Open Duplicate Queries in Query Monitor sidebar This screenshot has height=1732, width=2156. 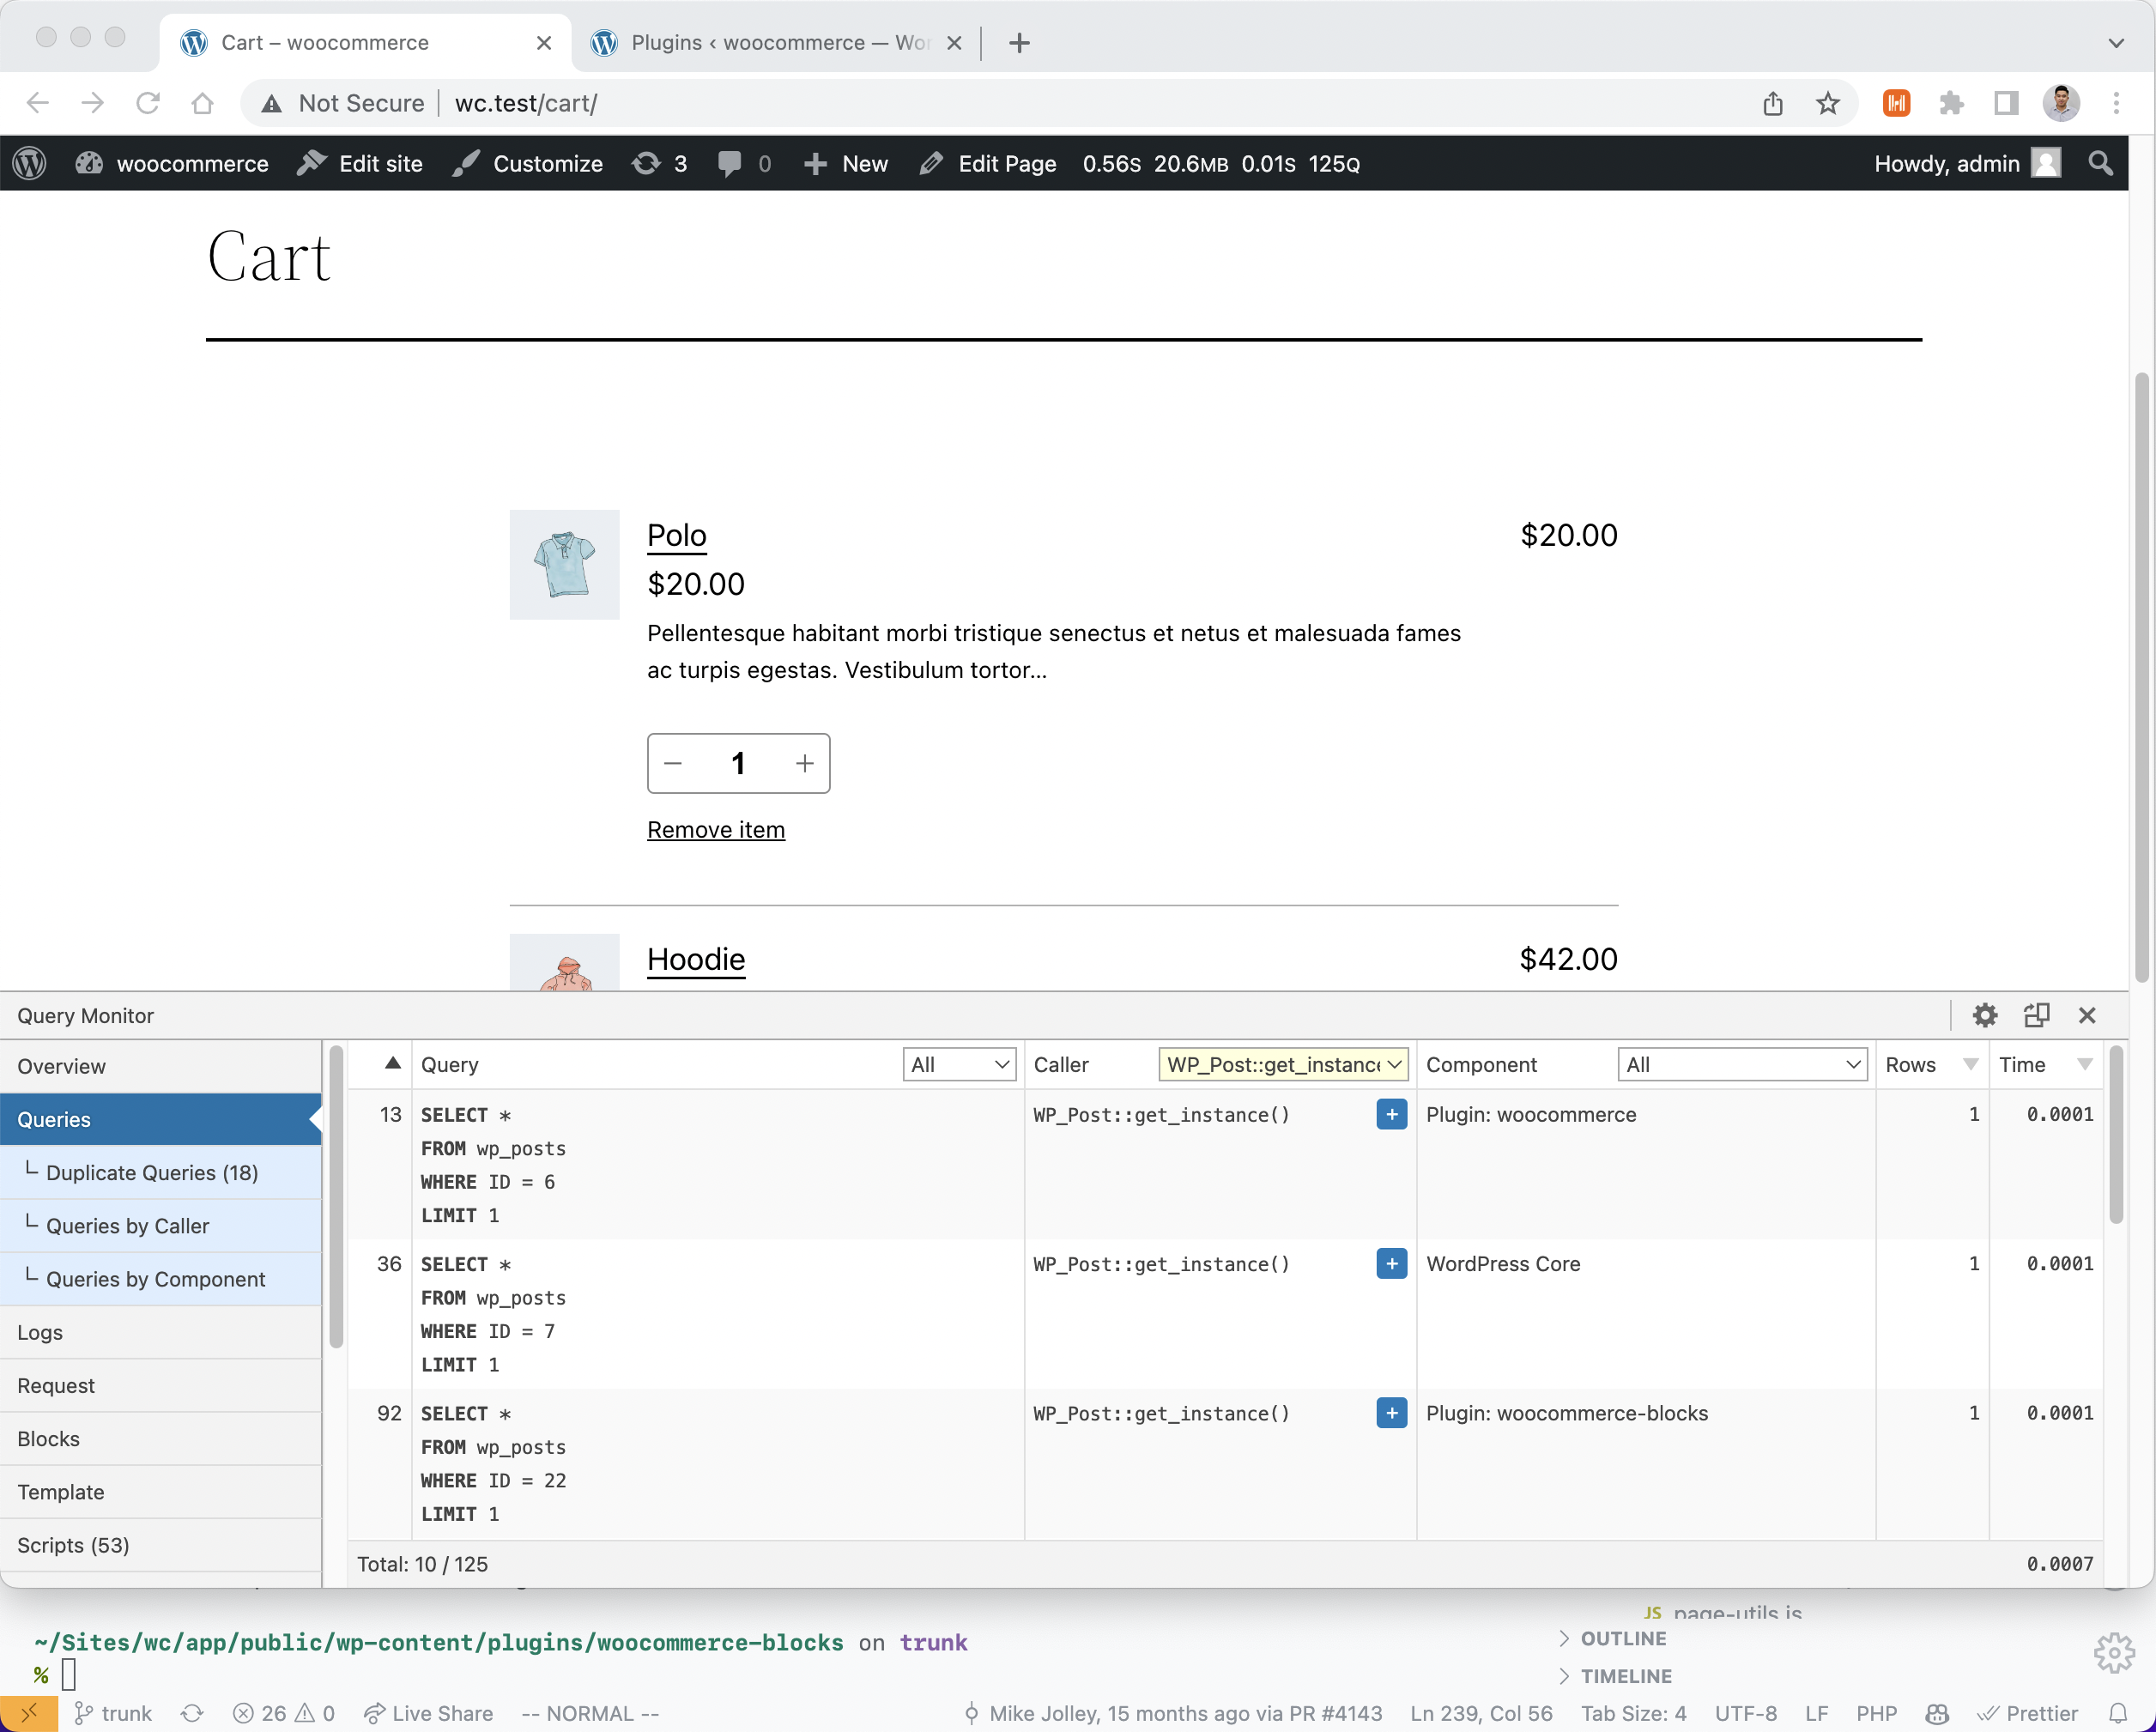(152, 1172)
